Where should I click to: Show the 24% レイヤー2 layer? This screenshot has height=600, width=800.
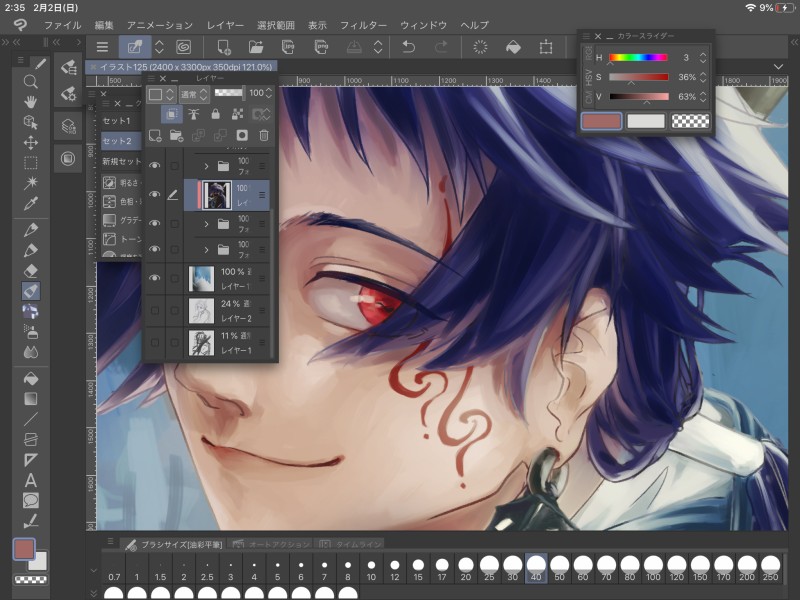point(155,310)
